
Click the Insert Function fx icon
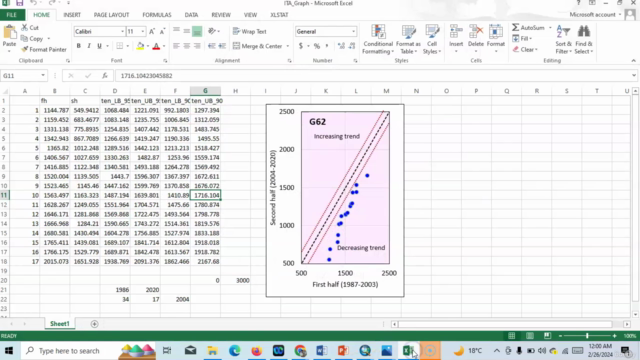point(105,76)
